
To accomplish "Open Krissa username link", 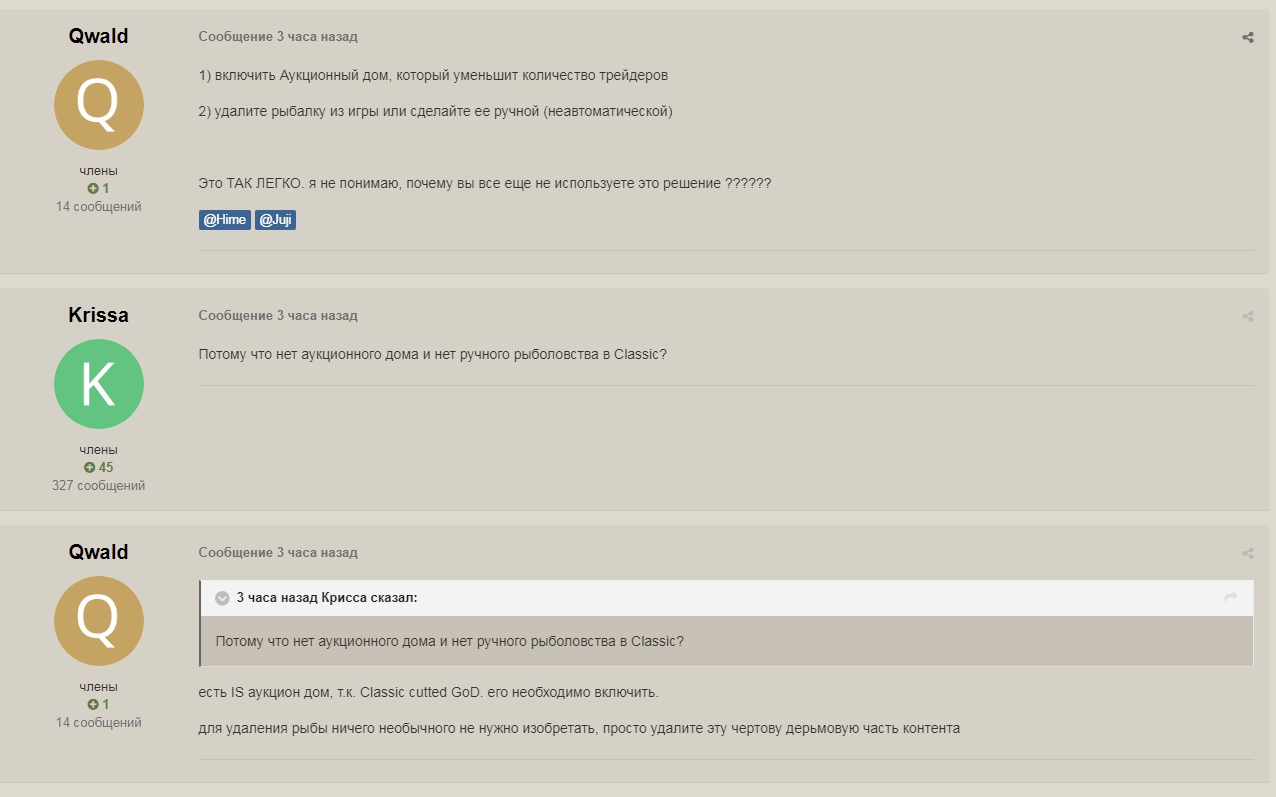I will [x=98, y=315].
